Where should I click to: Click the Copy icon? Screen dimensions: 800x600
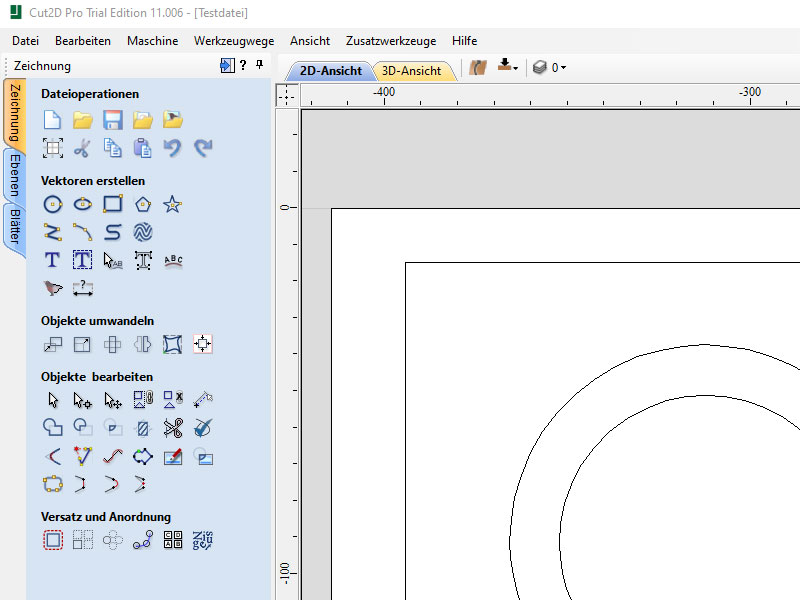(113, 148)
